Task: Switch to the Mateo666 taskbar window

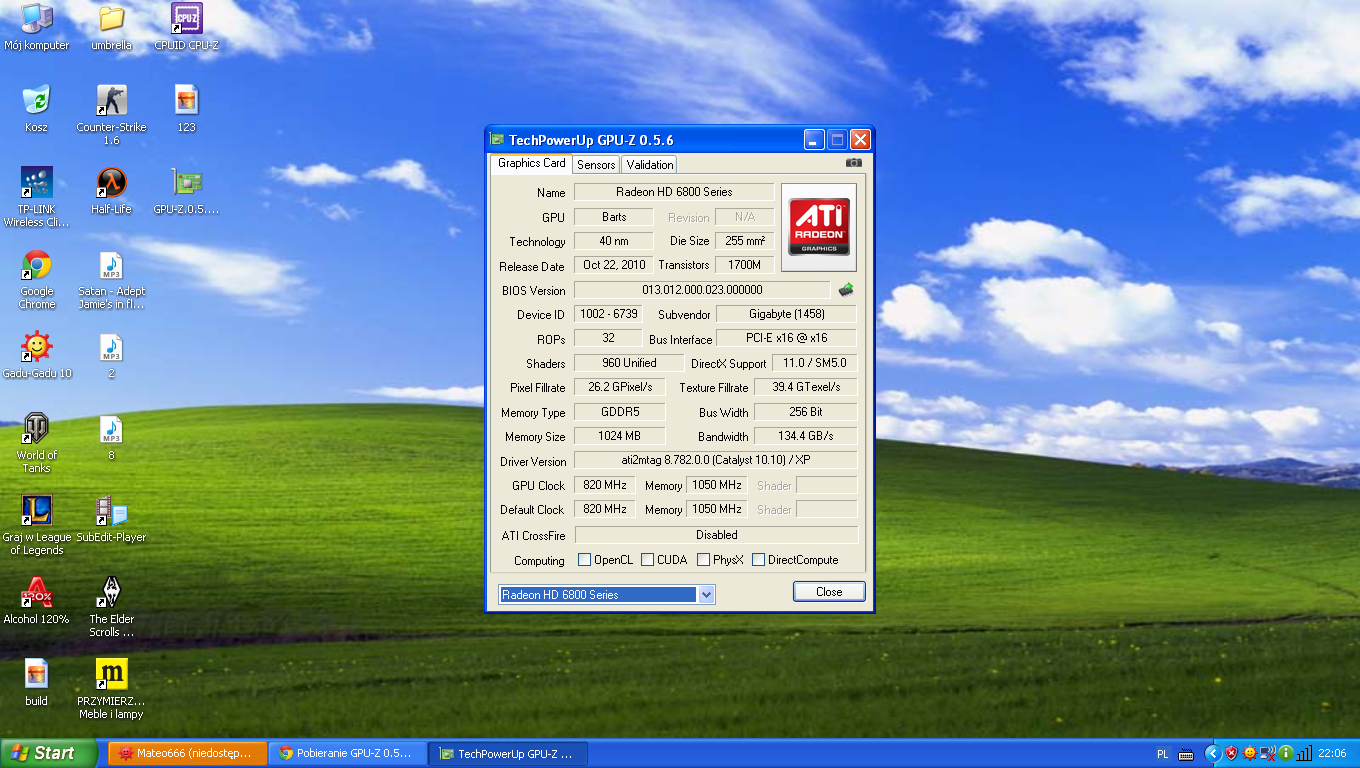Action: click(188, 753)
